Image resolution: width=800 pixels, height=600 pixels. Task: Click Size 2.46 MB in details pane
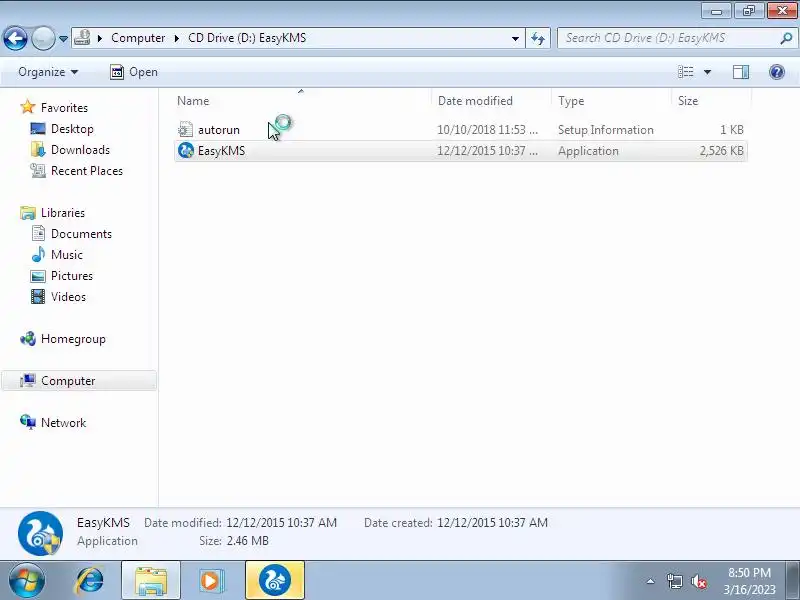(234, 541)
